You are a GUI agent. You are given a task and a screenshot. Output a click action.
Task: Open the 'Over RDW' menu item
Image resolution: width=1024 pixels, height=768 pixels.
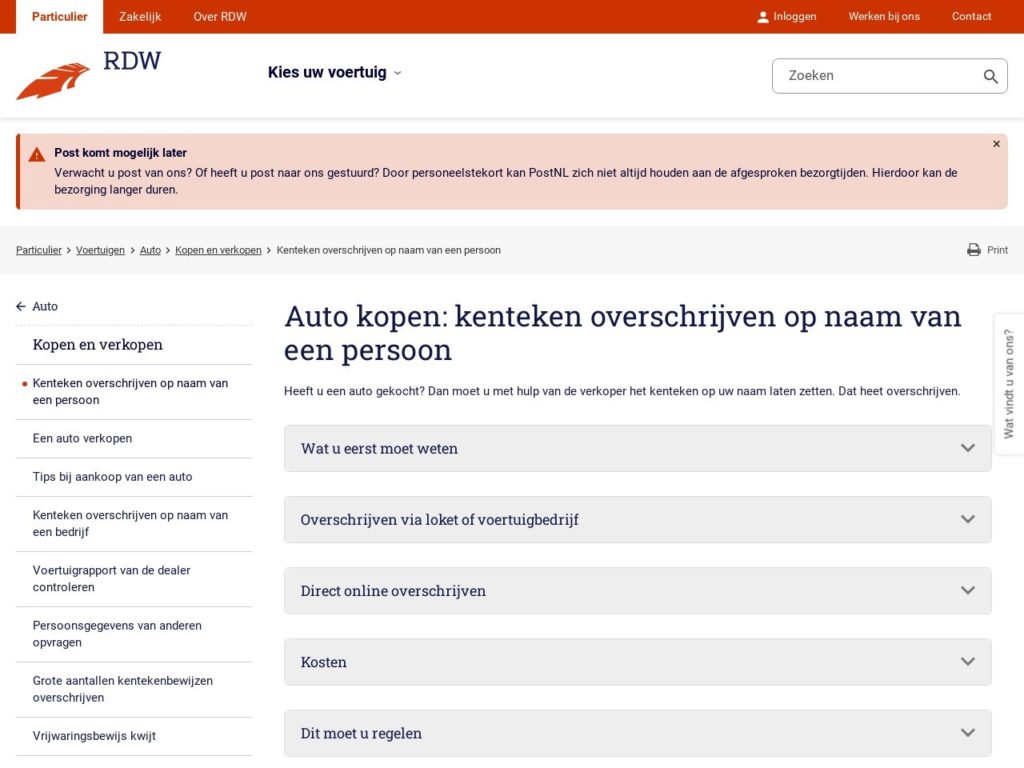coord(219,16)
